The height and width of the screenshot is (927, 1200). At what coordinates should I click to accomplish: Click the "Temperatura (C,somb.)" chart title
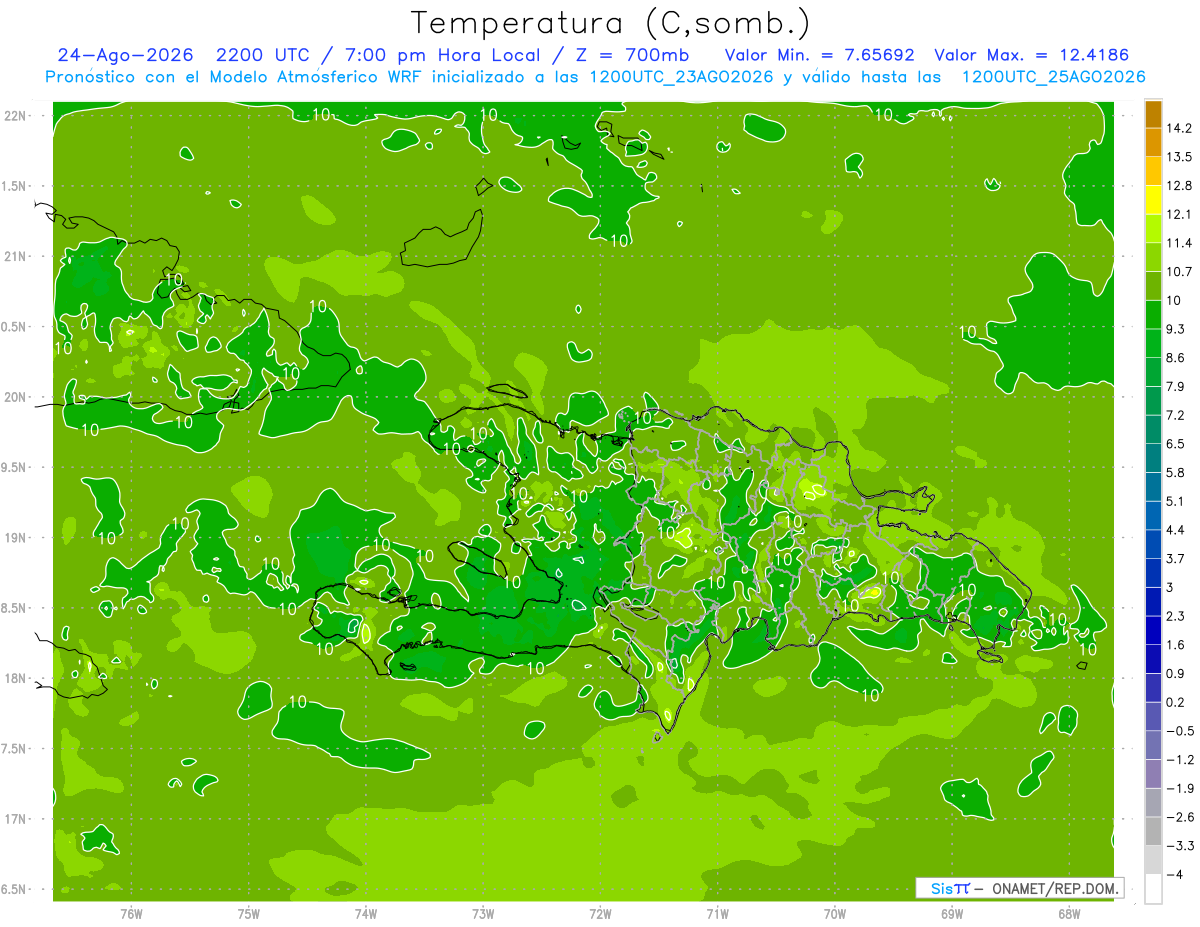(x=611, y=23)
